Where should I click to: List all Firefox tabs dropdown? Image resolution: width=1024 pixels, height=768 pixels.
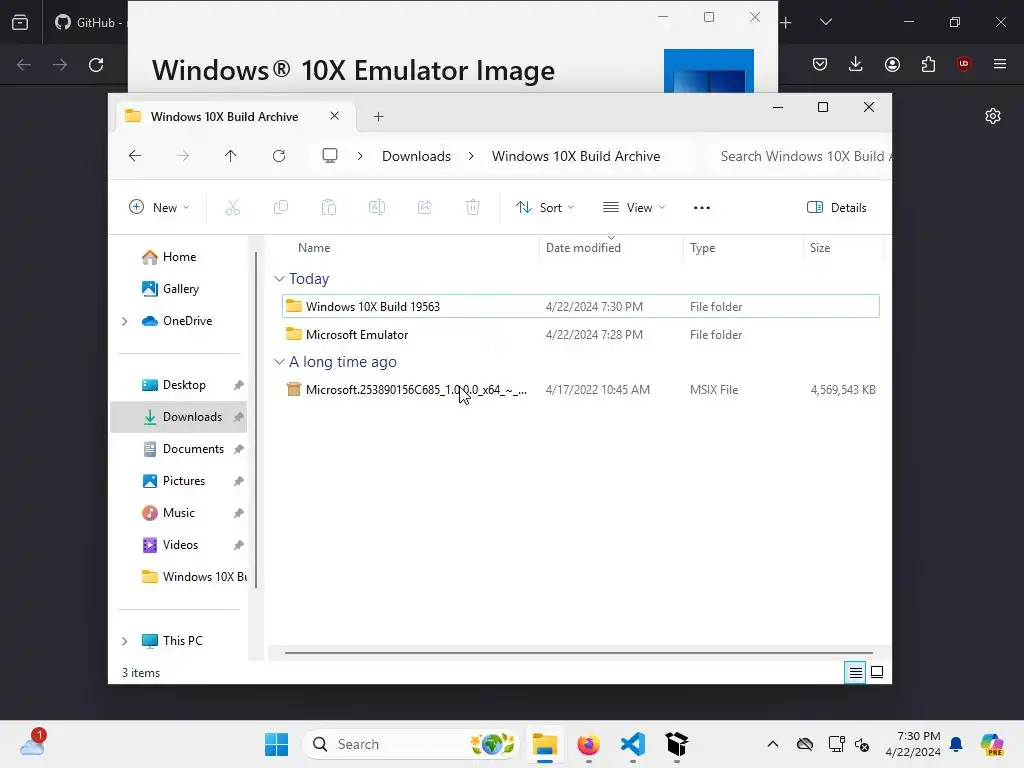[825, 22]
